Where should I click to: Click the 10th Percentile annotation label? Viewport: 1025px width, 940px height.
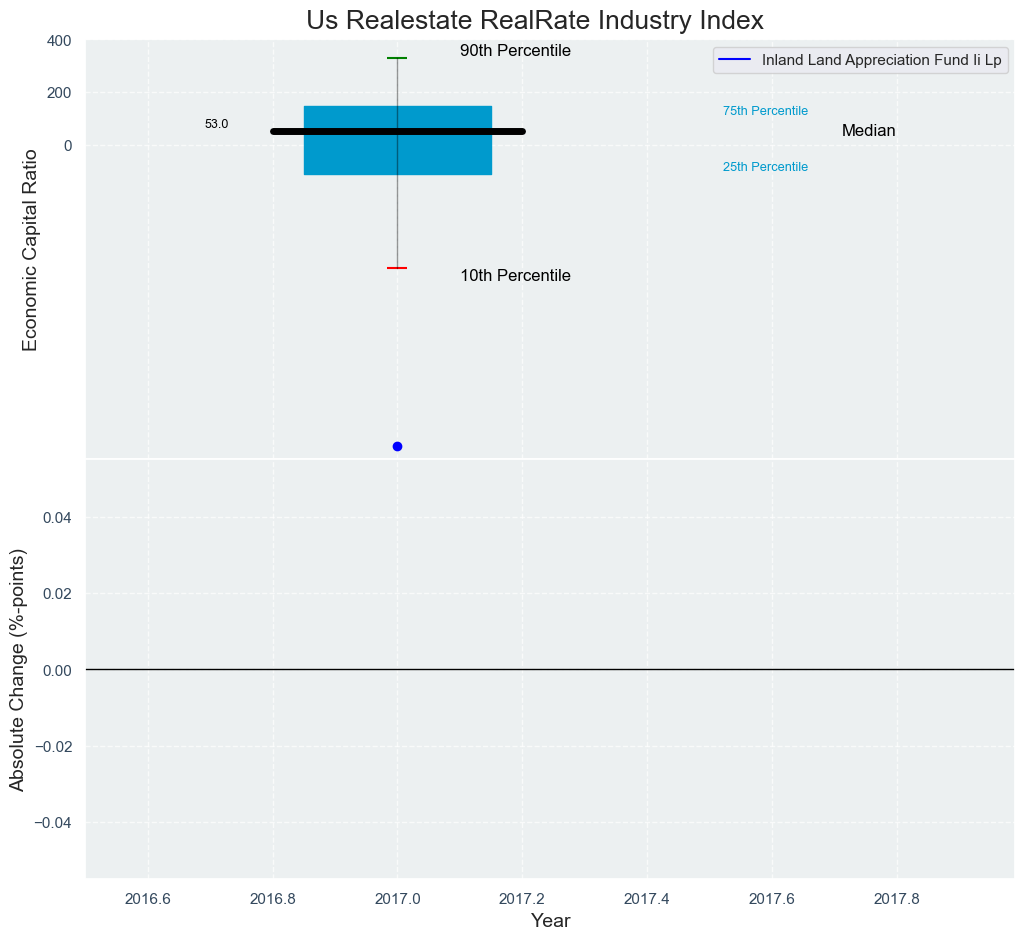click(x=515, y=276)
